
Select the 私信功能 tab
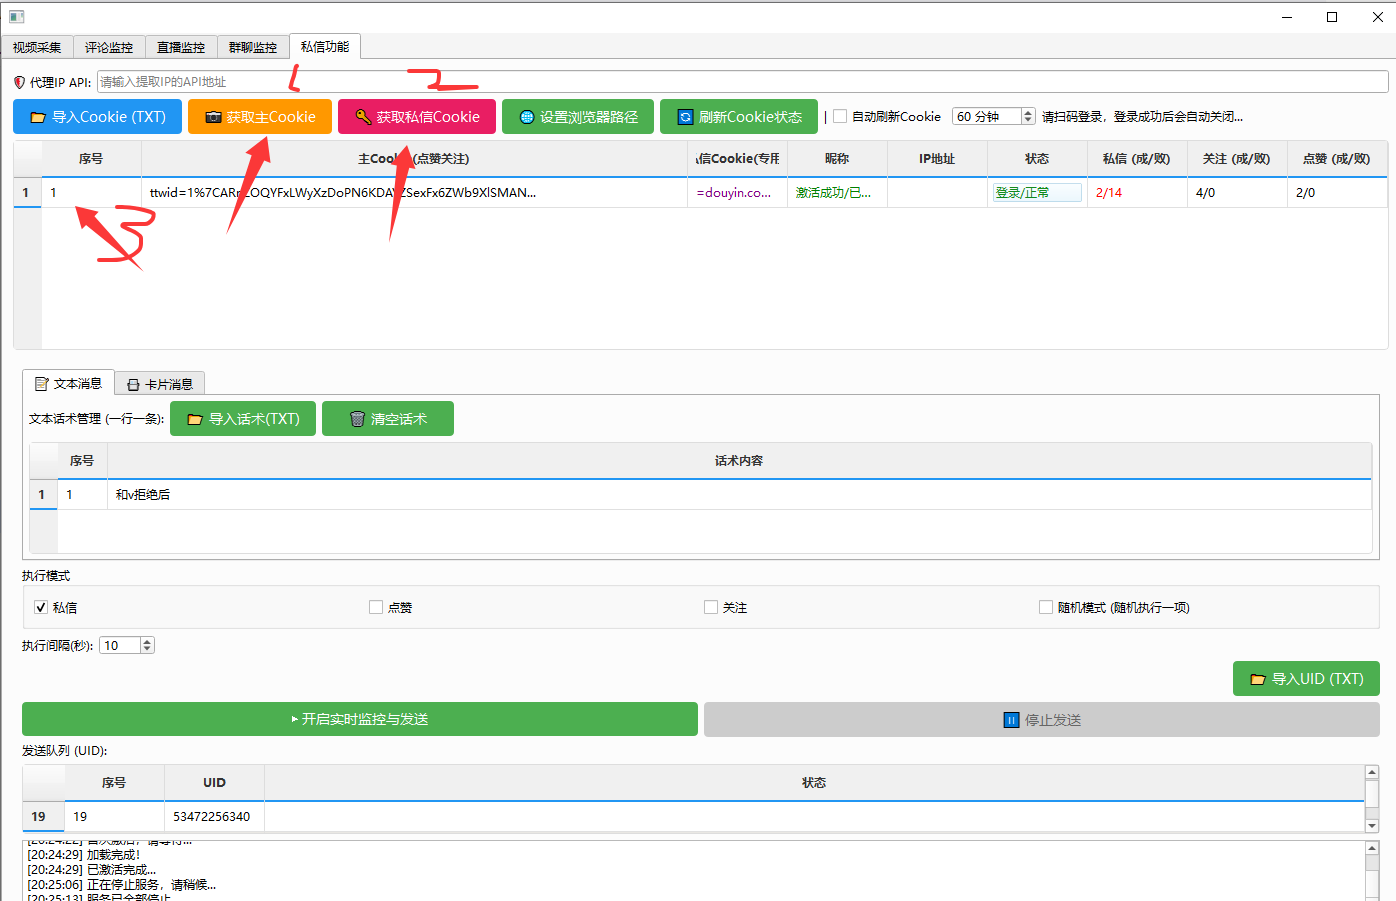[x=325, y=46]
